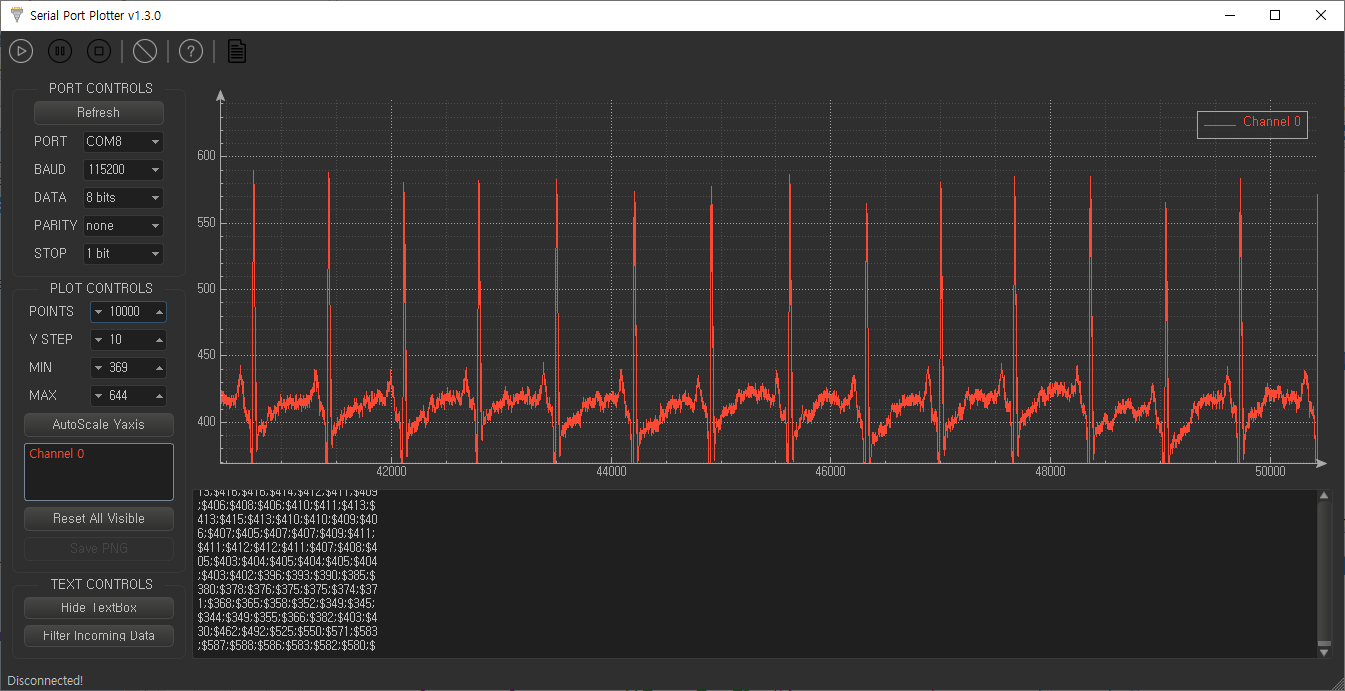Click the incoming serial data text area

[755, 574]
